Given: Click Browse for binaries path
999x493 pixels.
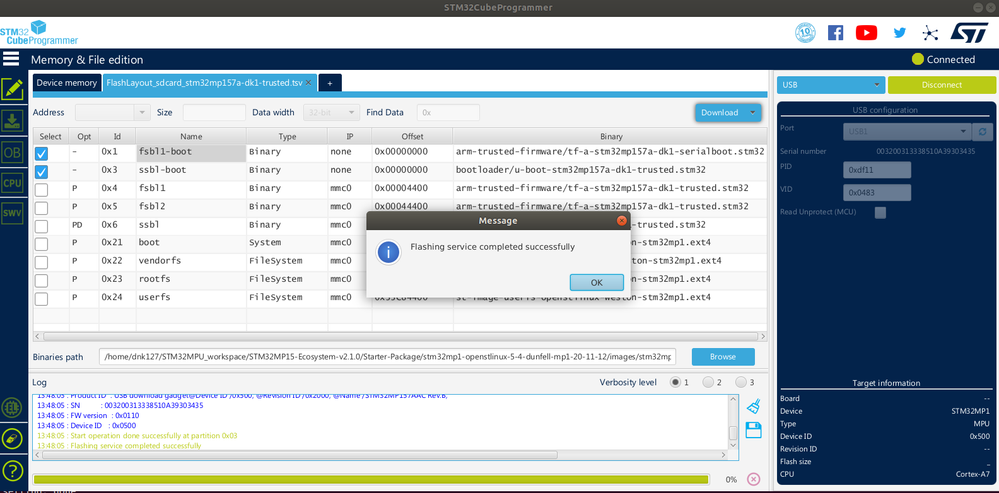Looking at the screenshot, I should (x=722, y=357).
